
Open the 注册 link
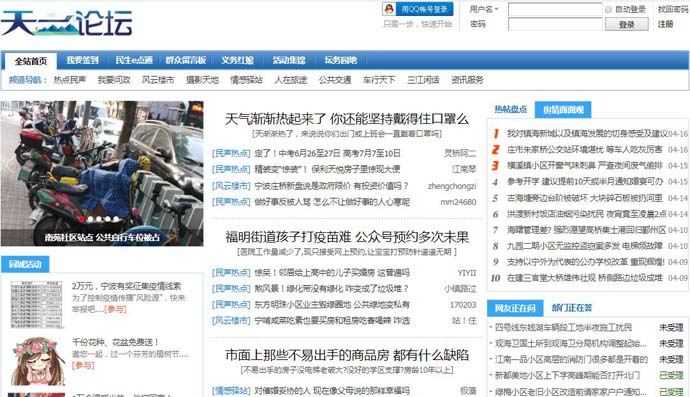click(665, 24)
